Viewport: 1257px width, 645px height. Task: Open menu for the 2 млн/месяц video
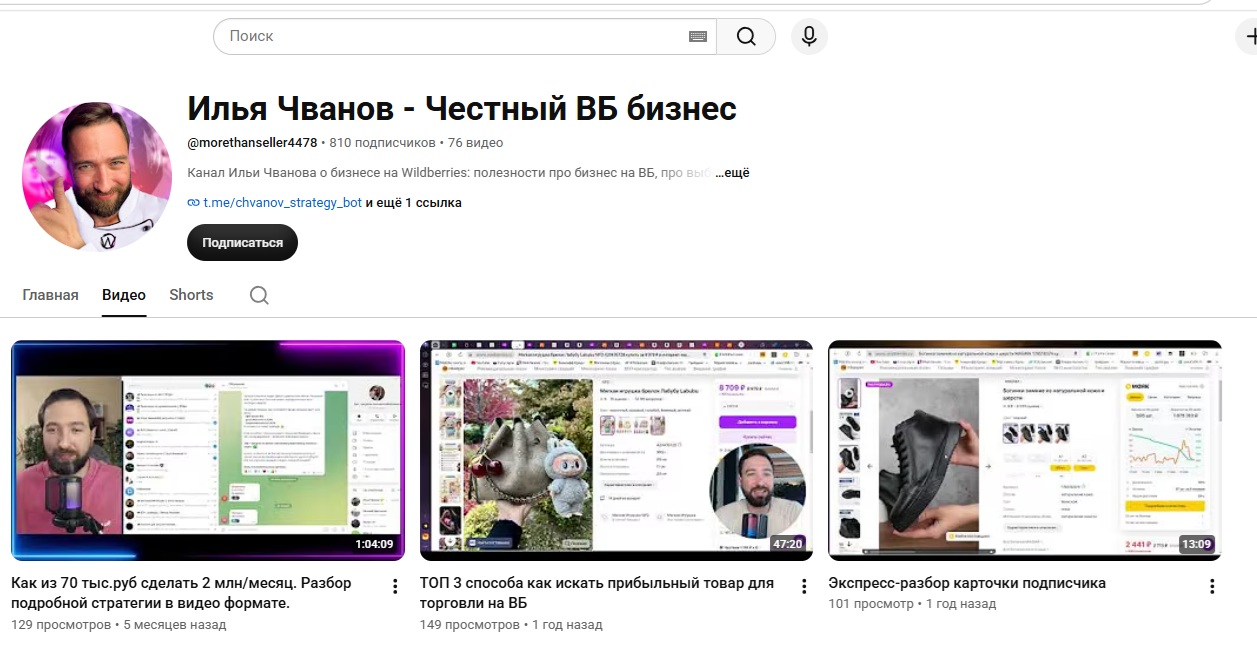point(395,586)
